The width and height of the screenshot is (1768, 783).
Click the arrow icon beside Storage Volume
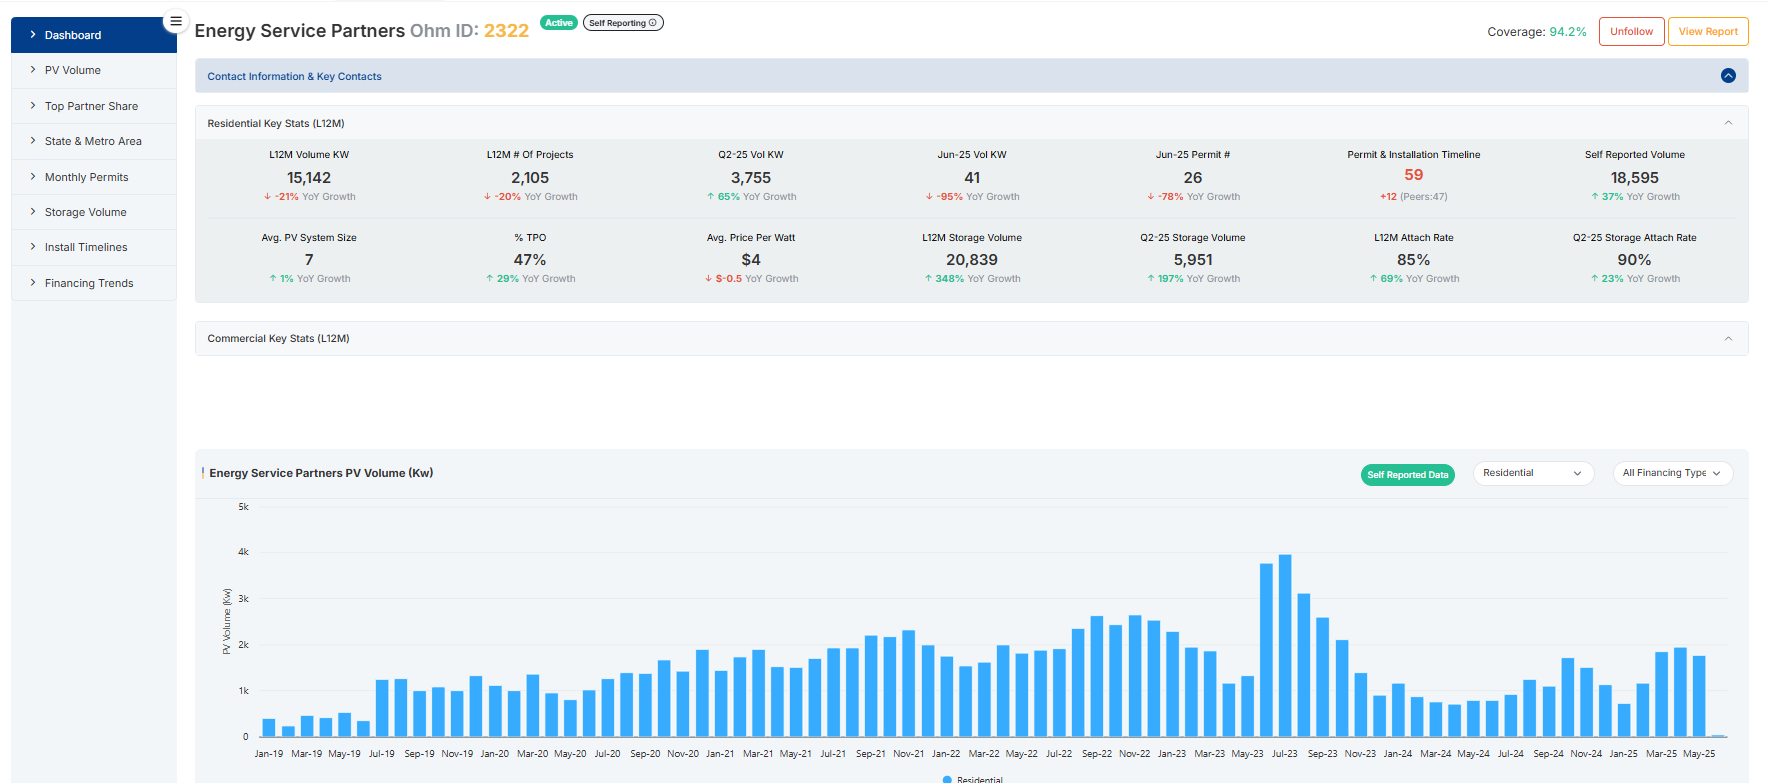(33, 212)
